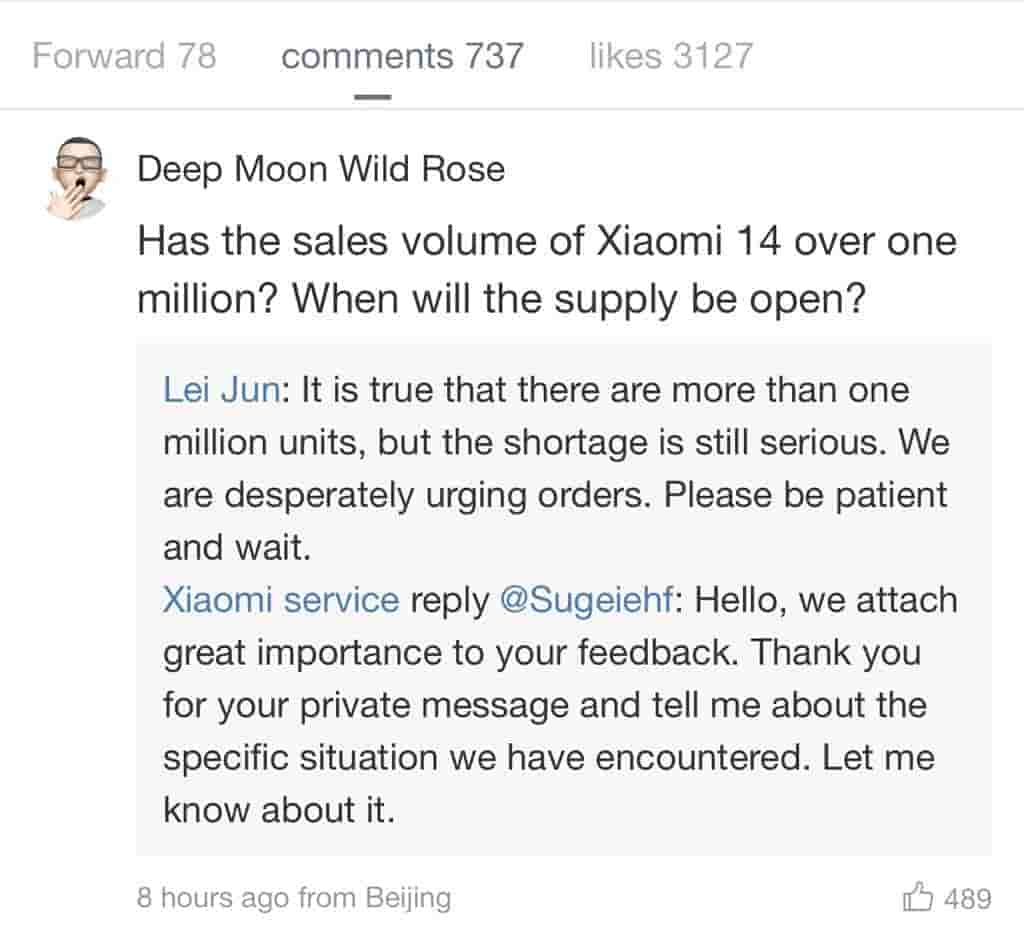Click the "8 hours ago from Beijing" timestamp
Image resolution: width=1024 pixels, height=951 pixels.
point(294,898)
